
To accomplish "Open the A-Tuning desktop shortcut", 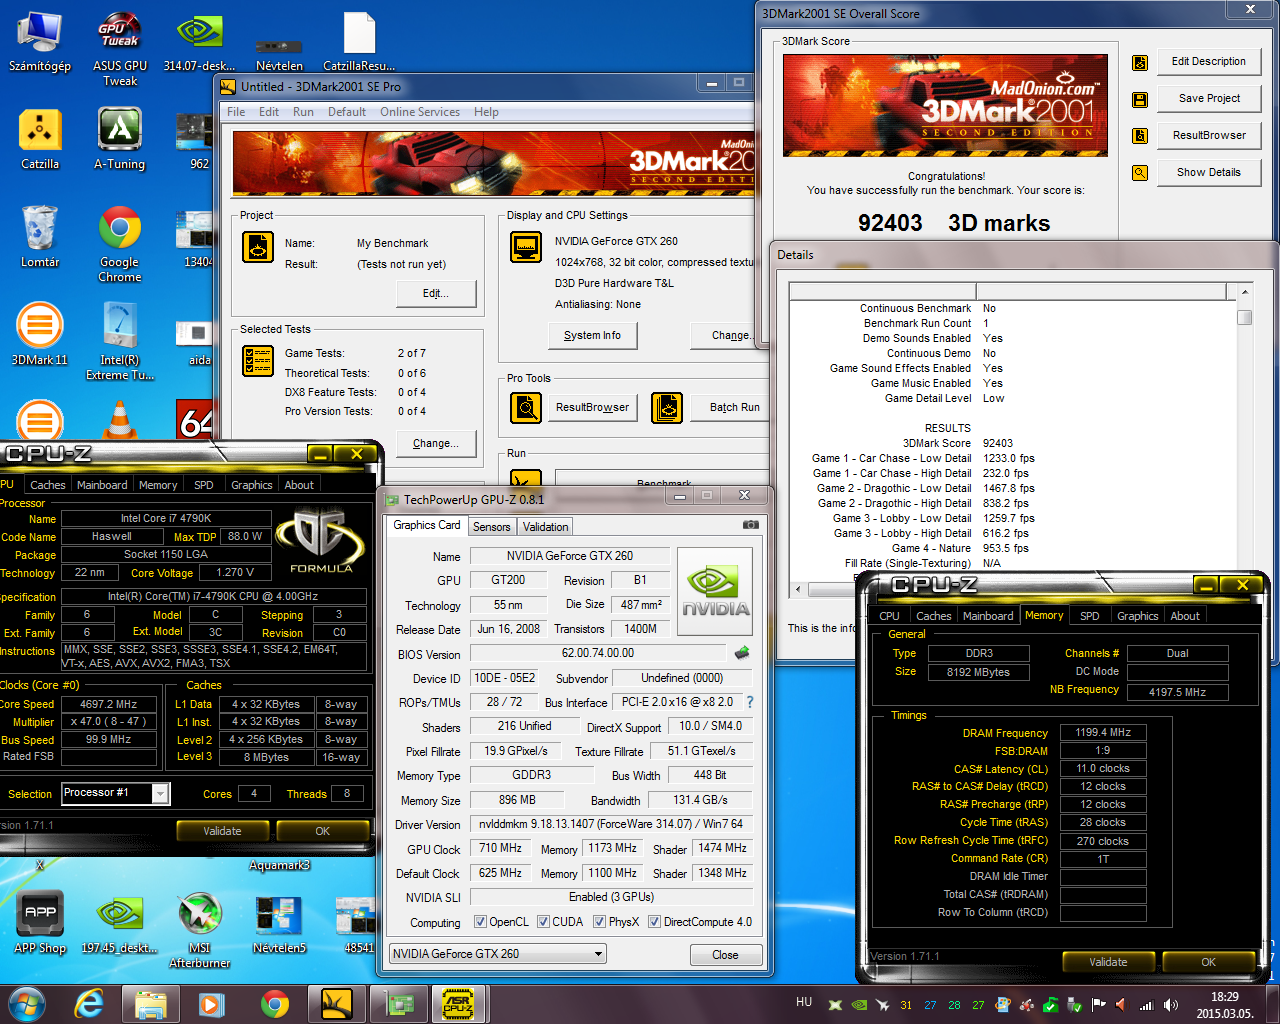I will [x=120, y=140].
